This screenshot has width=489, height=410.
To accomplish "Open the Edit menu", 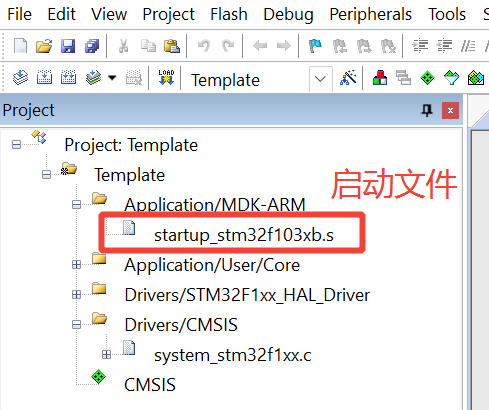I will click(62, 14).
